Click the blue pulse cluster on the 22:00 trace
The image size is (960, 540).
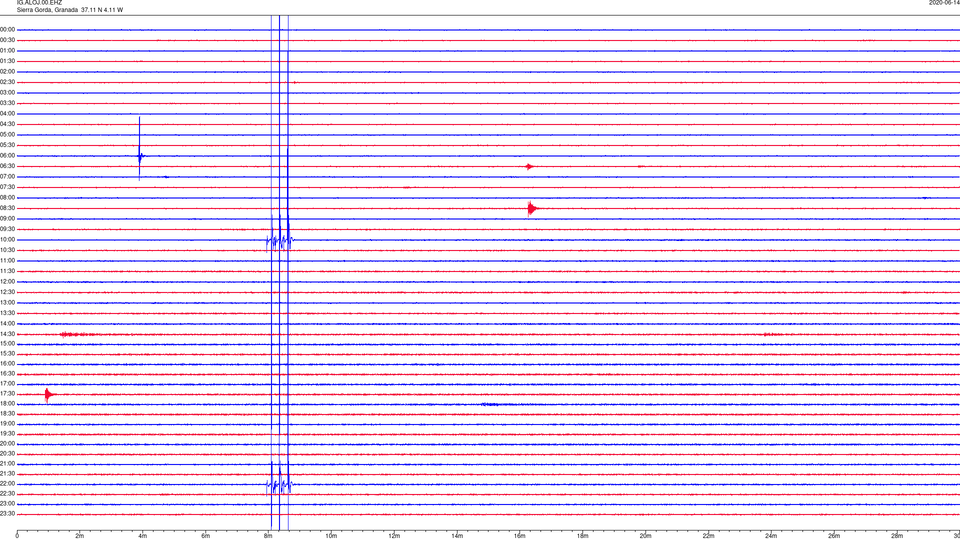[280, 485]
